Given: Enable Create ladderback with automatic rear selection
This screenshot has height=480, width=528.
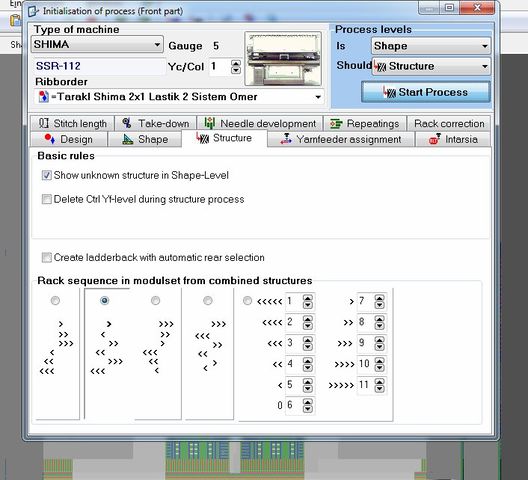Looking at the screenshot, I should (x=46, y=257).
